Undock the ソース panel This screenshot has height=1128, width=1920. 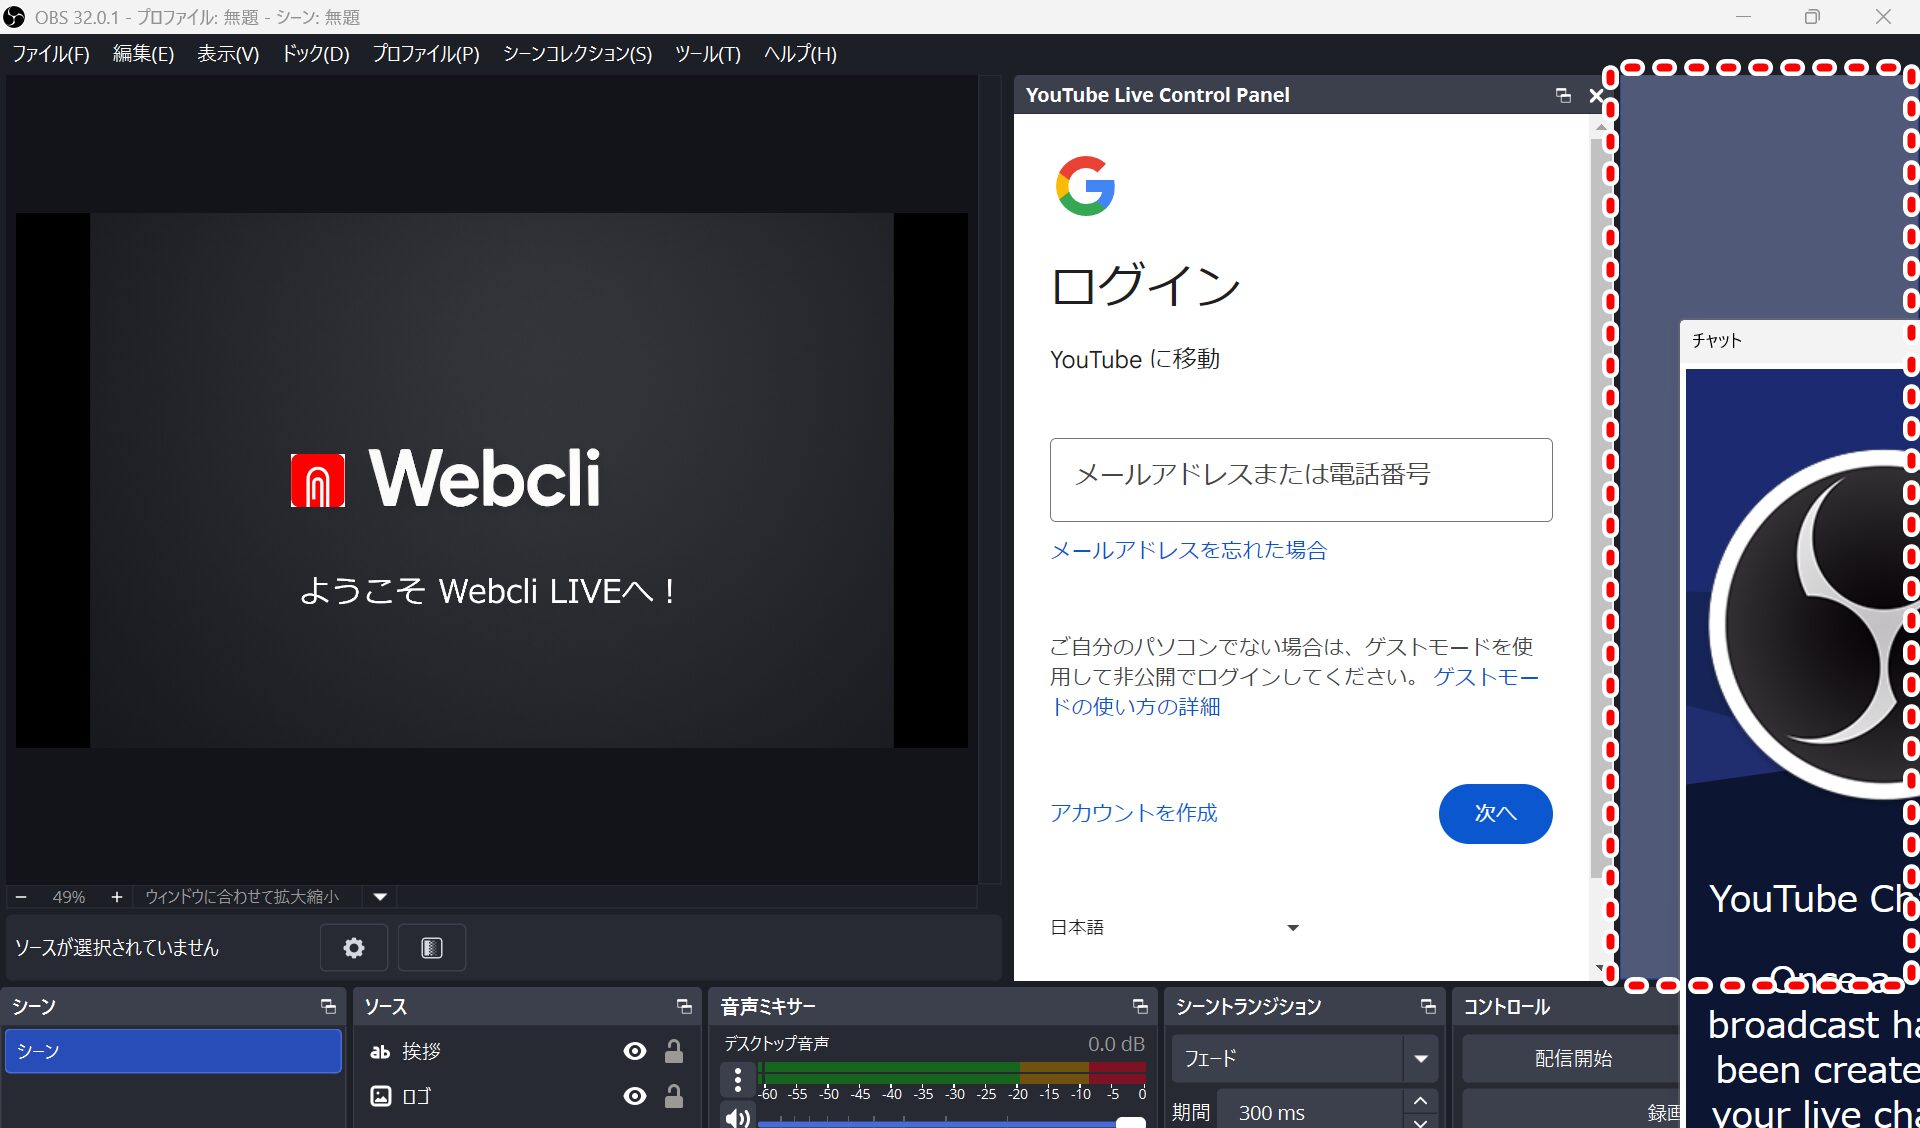(x=684, y=1007)
